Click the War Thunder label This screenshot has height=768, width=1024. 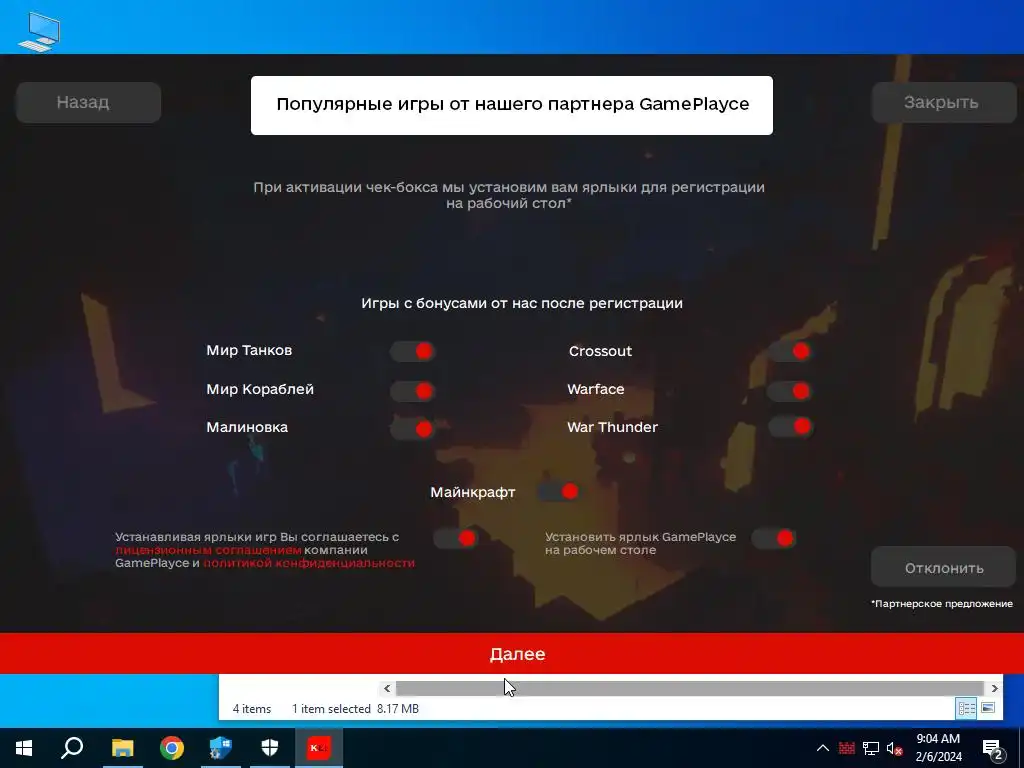[612, 427]
